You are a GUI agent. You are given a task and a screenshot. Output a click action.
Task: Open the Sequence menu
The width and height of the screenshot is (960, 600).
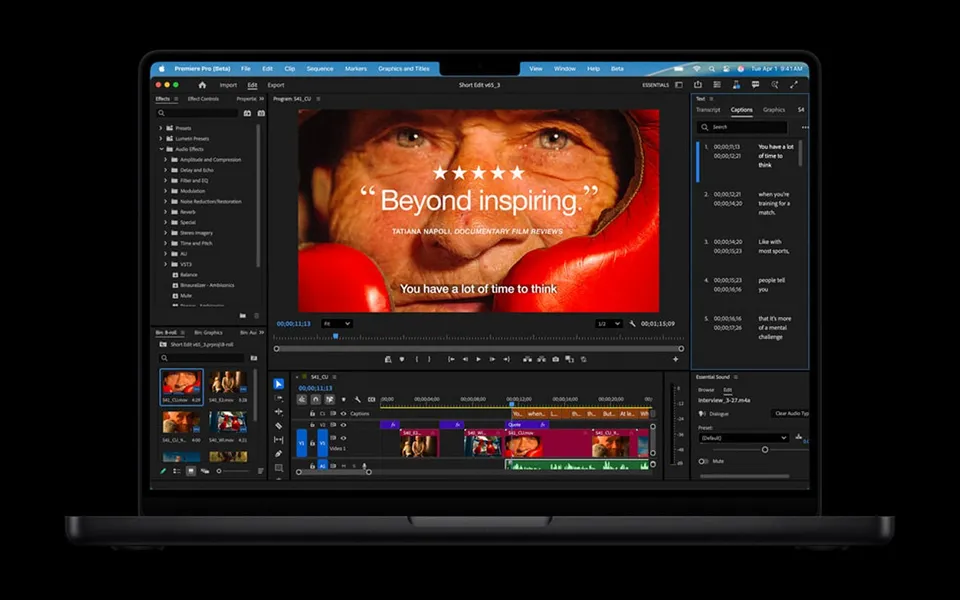pyautogui.click(x=320, y=69)
